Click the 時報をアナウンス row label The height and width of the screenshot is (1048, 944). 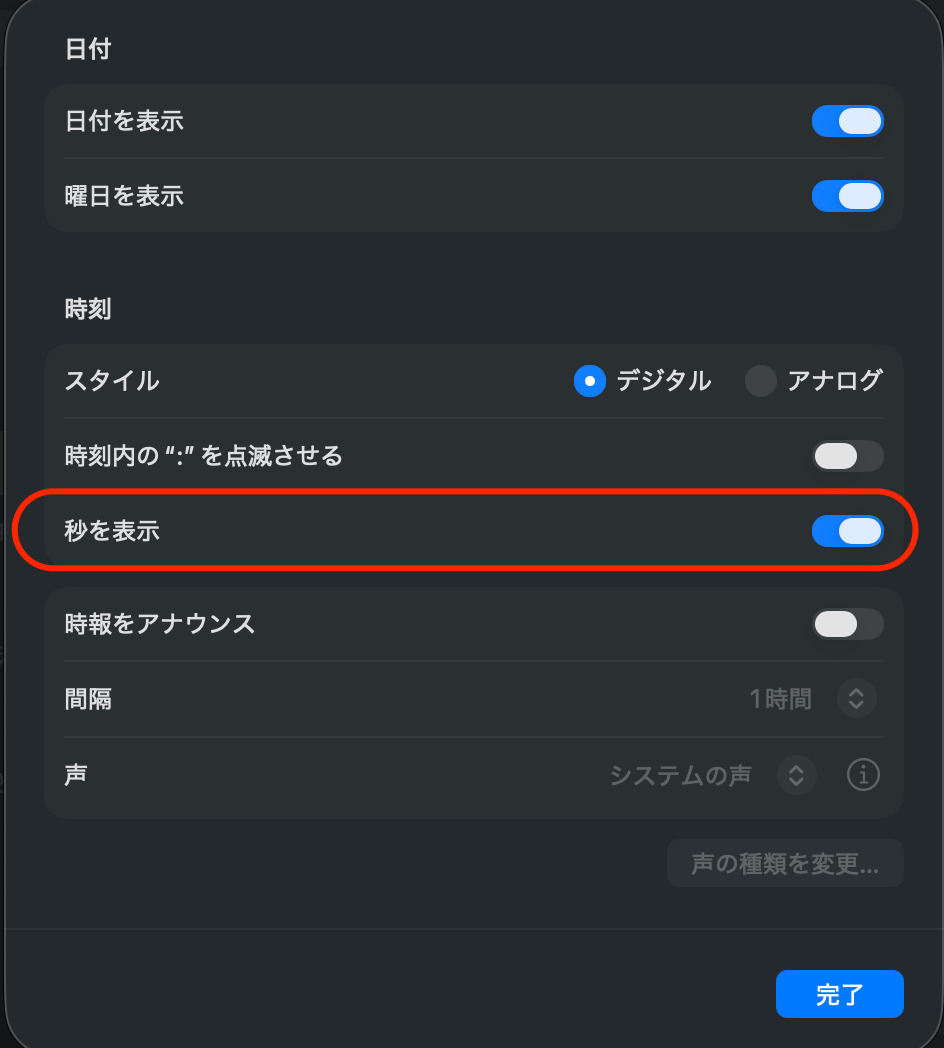[x=160, y=624]
